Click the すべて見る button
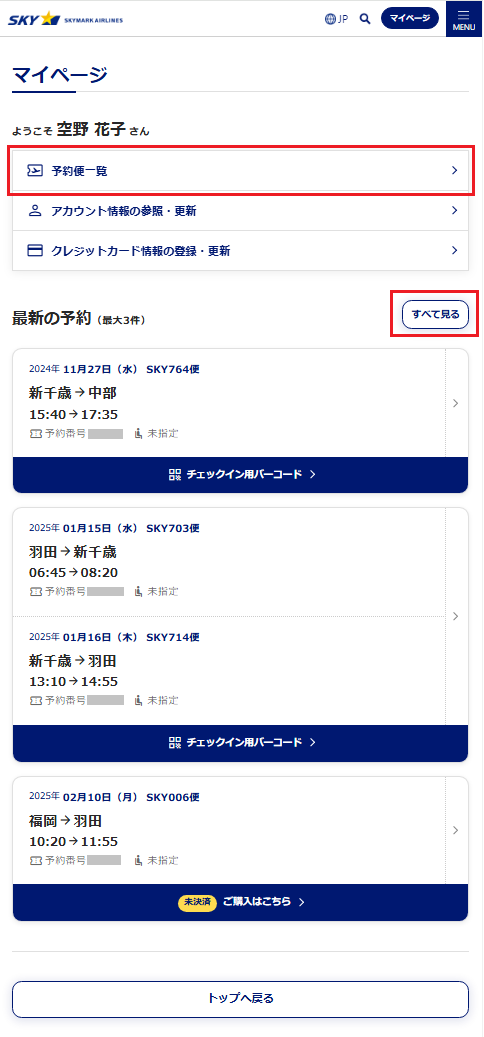The width and height of the screenshot is (484, 1037). [x=435, y=314]
